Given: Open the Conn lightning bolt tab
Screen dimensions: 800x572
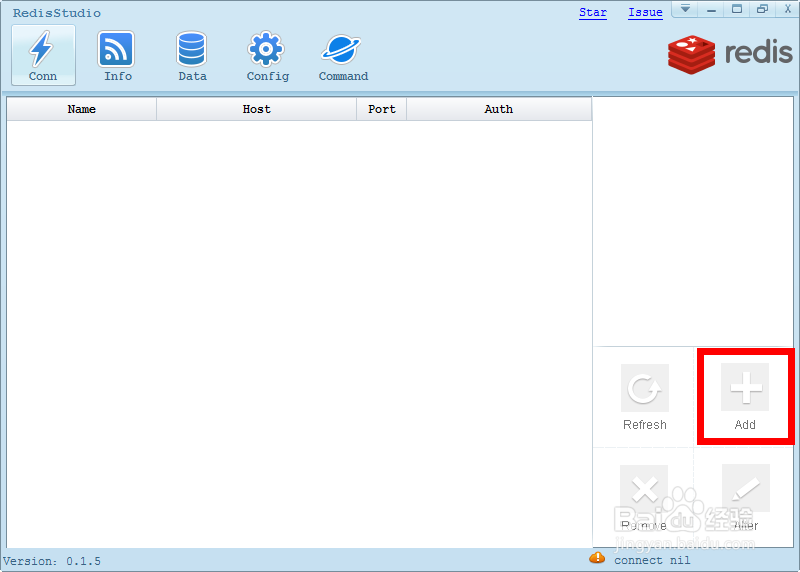Looking at the screenshot, I should [x=43, y=55].
